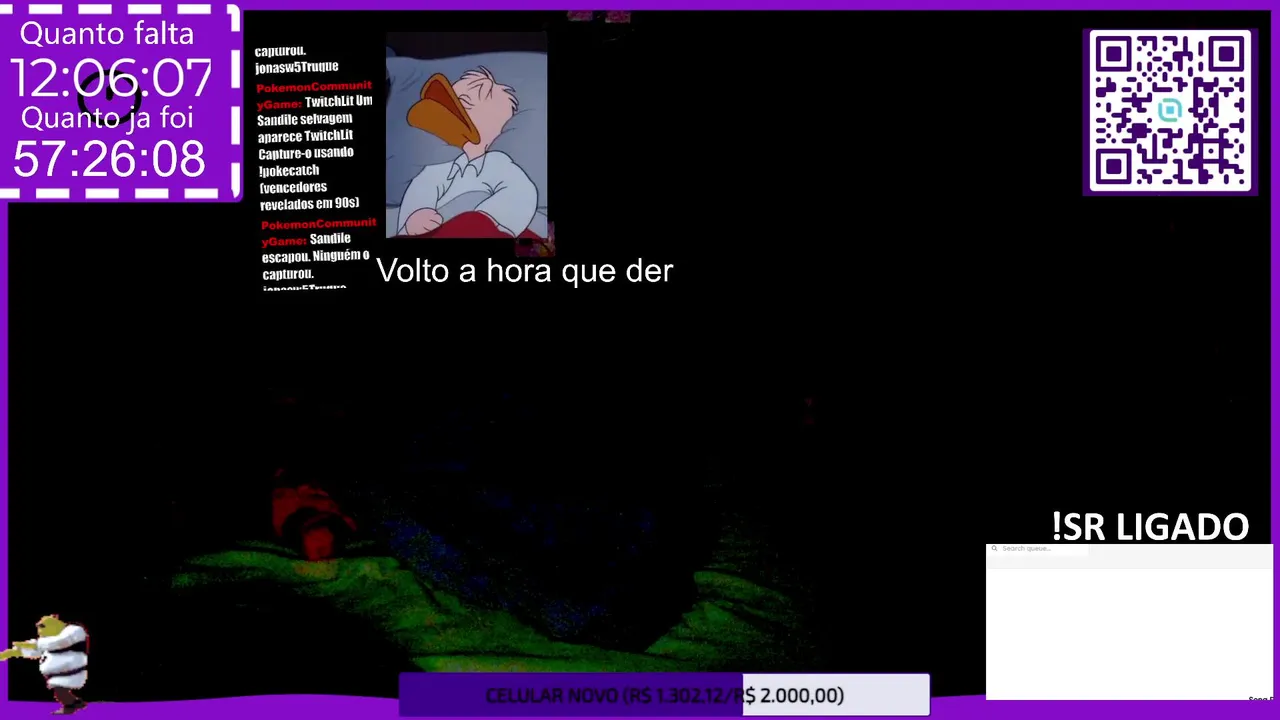Click the white song request queue panel
This screenshot has height=720, width=1280.
(x=1129, y=622)
